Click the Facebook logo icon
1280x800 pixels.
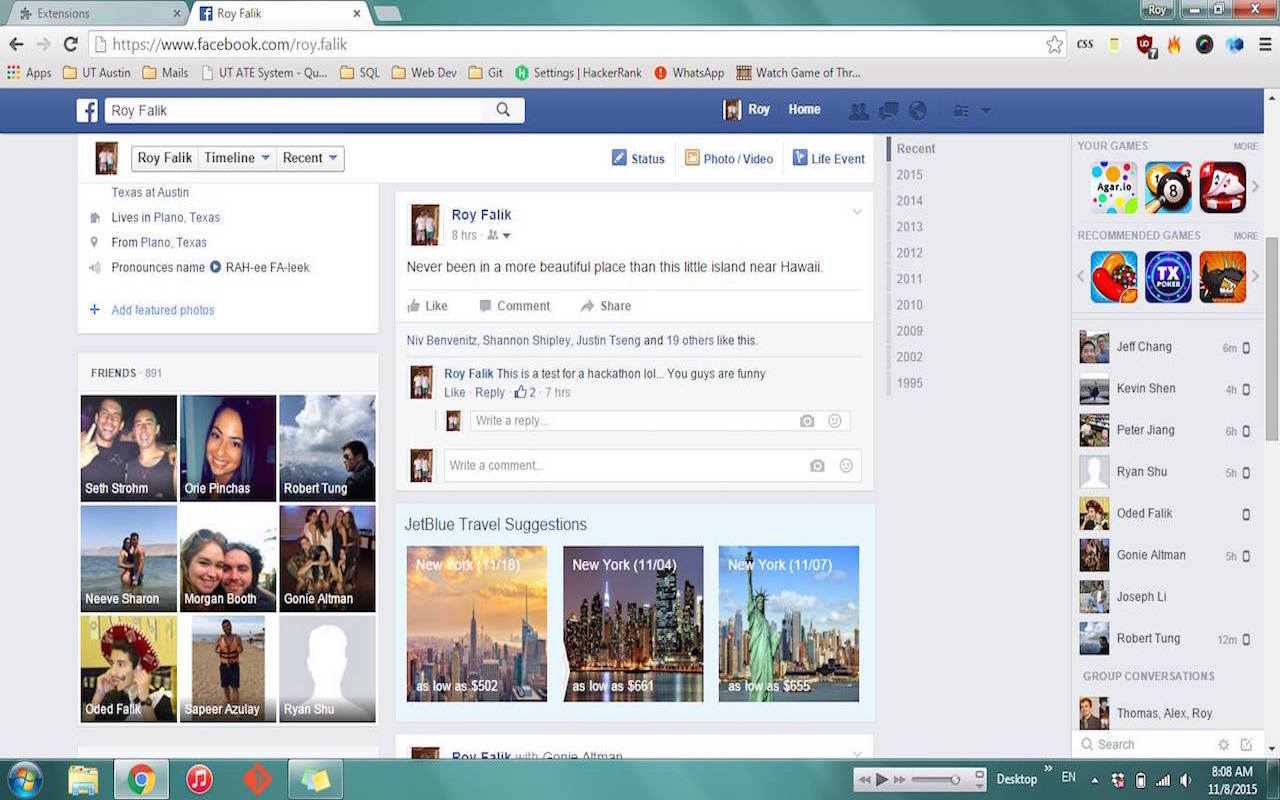click(87, 110)
